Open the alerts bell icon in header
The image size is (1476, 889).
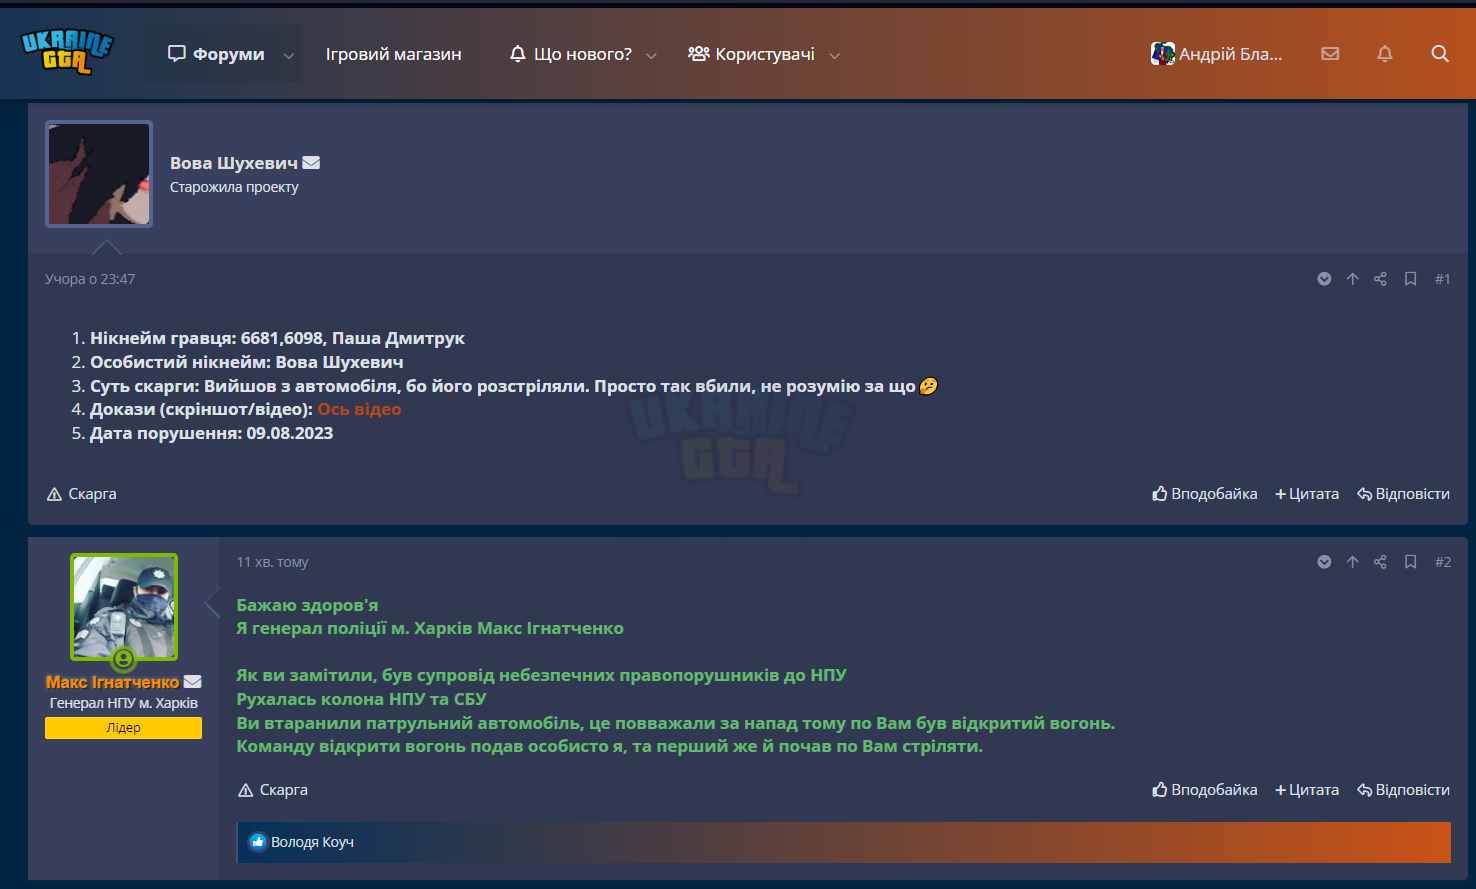(1385, 54)
